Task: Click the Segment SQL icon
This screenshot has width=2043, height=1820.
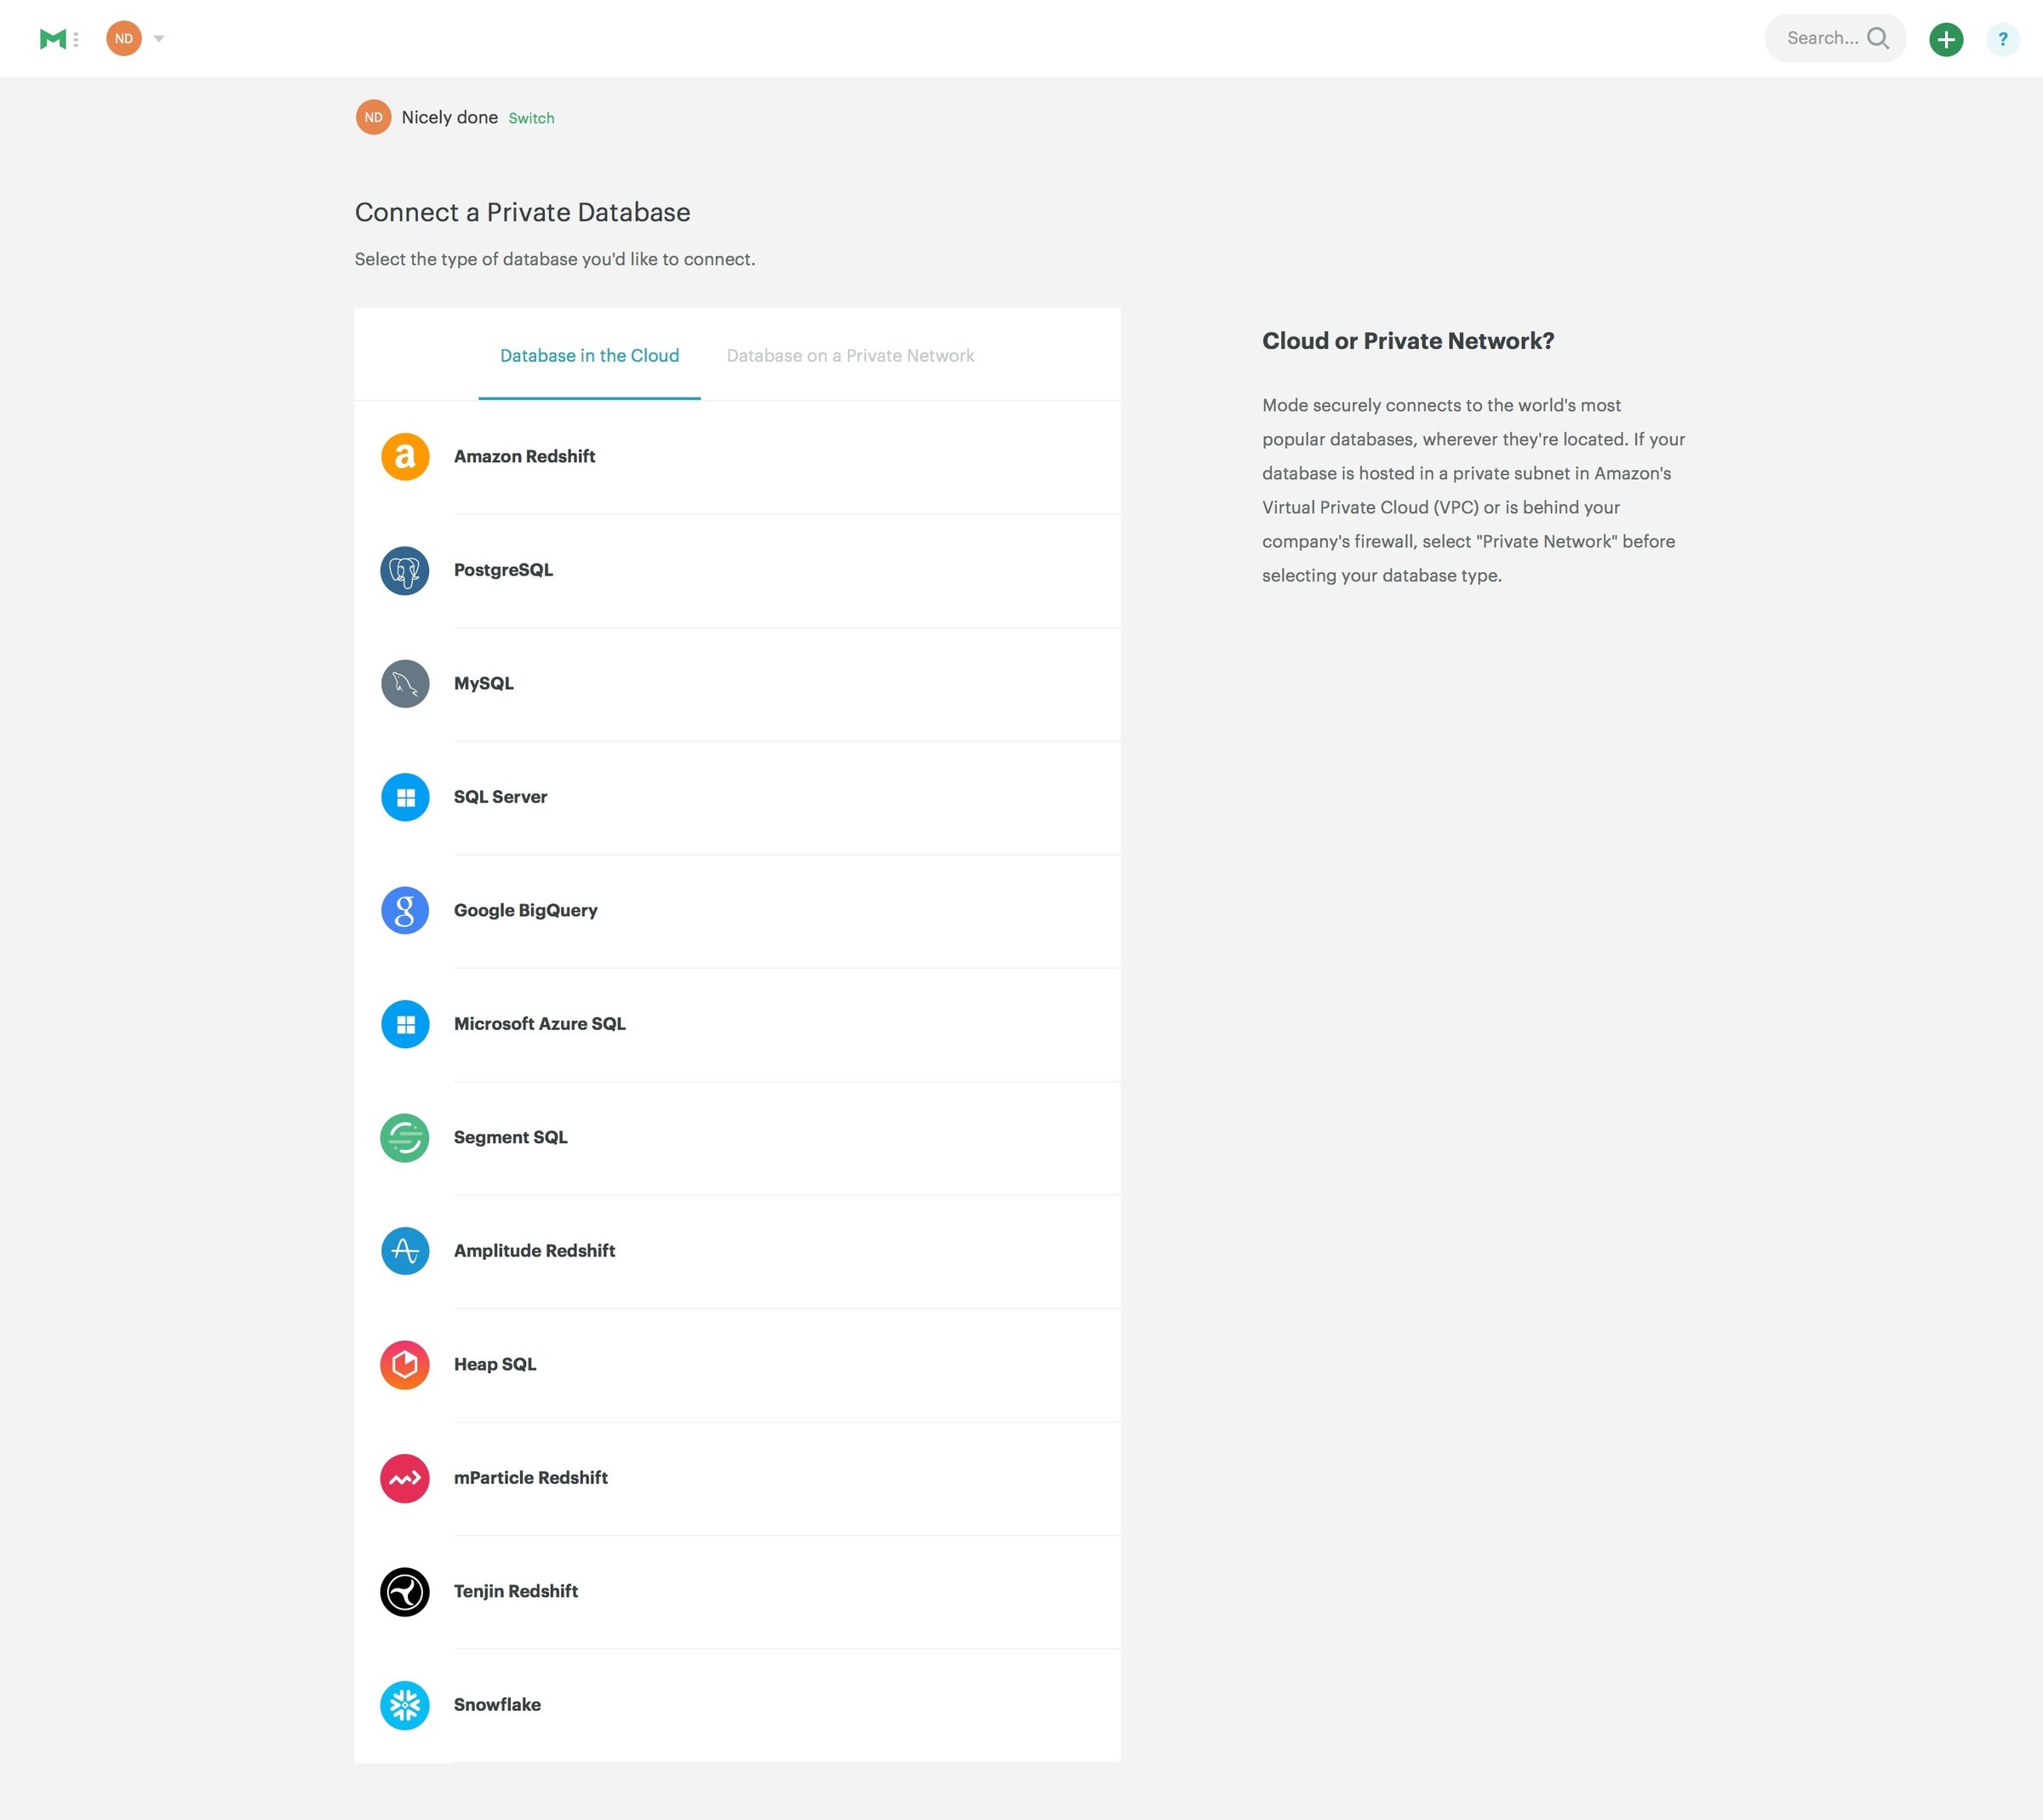Action: (405, 1138)
